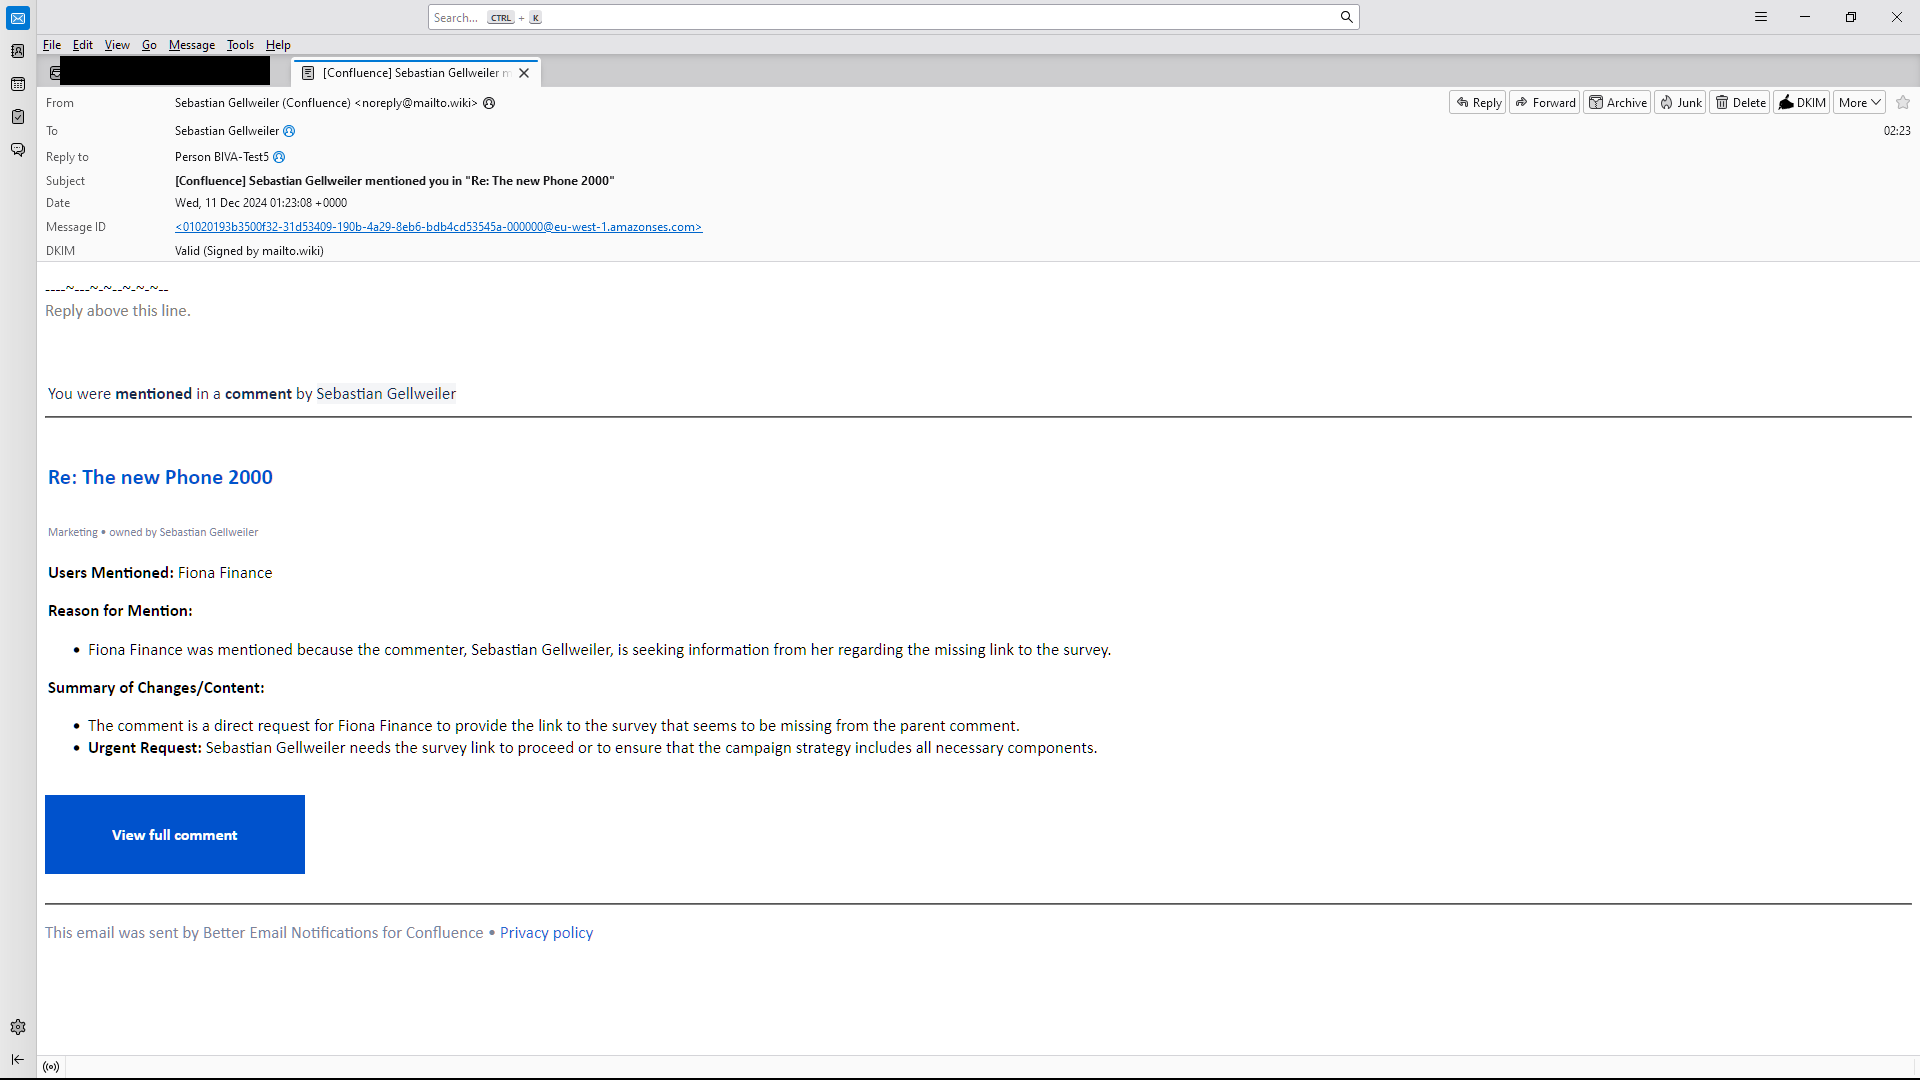Click View full comment button
1920x1080 pixels.
[x=175, y=834]
